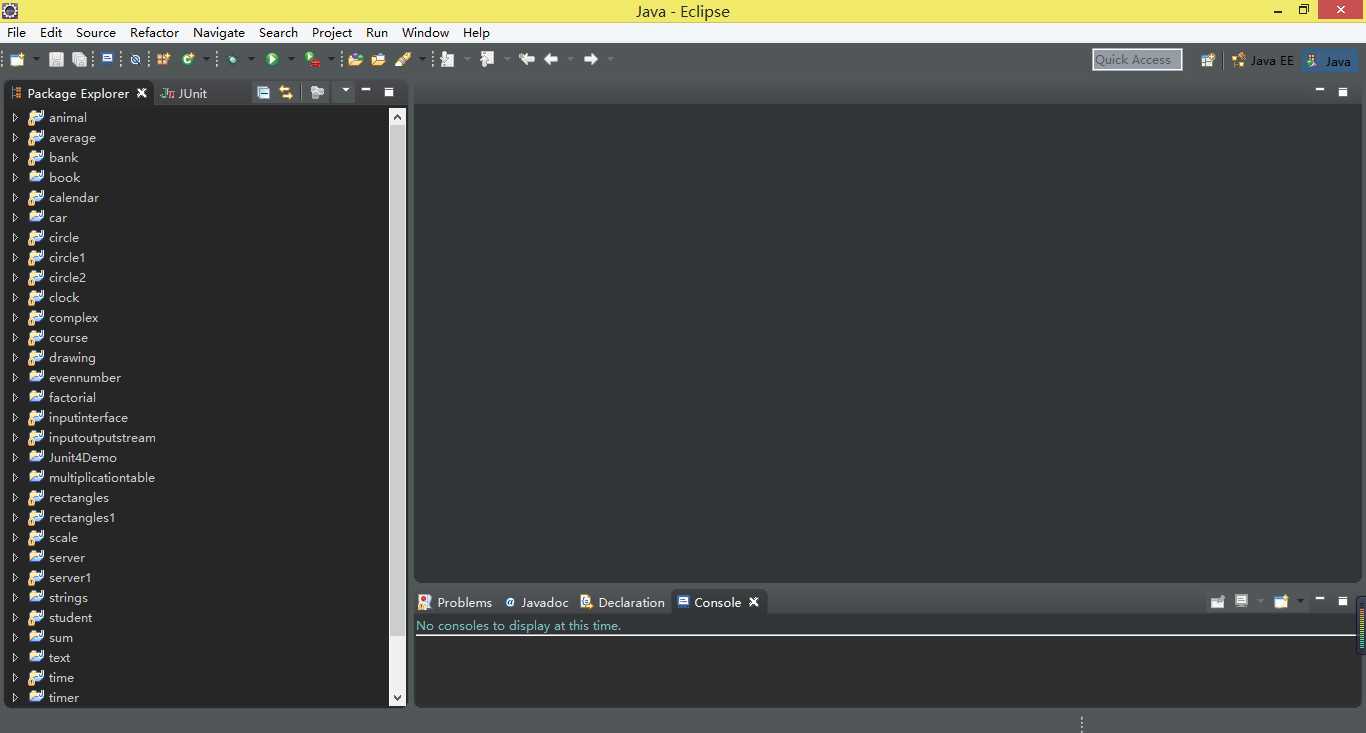Click Package Explorer scrollbar down arrow
Screen dimensions: 1366x733
click(x=397, y=697)
